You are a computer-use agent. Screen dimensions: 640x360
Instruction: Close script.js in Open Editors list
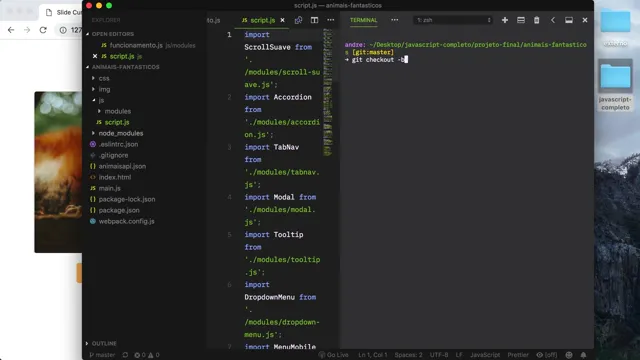95,56
